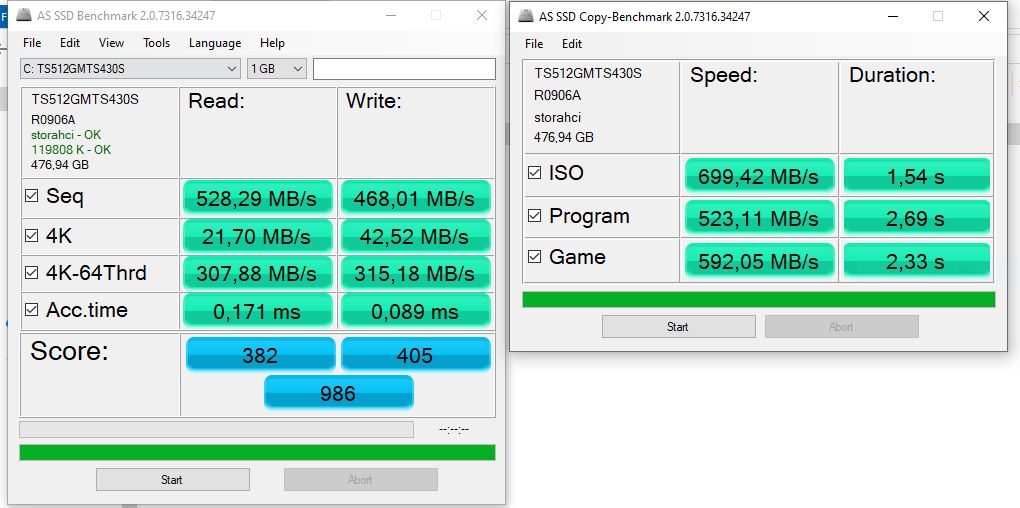Close the AS SSD Copy-Benchmark window
This screenshot has height=508, width=1020.
[984, 16]
